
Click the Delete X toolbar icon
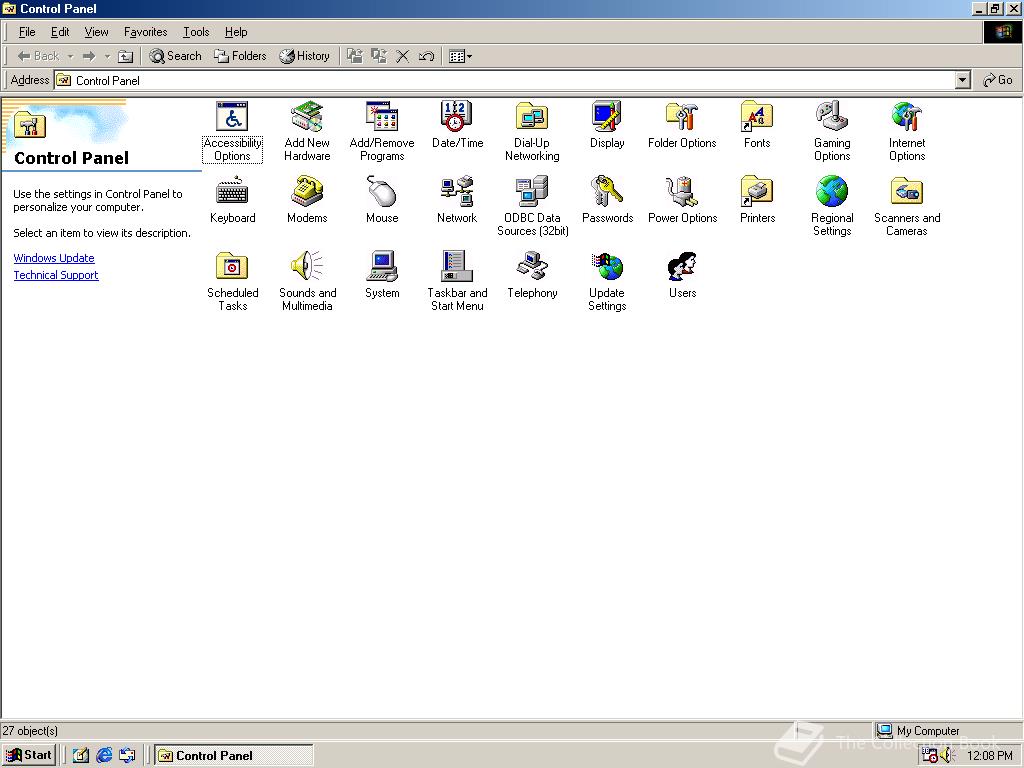coord(403,56)
